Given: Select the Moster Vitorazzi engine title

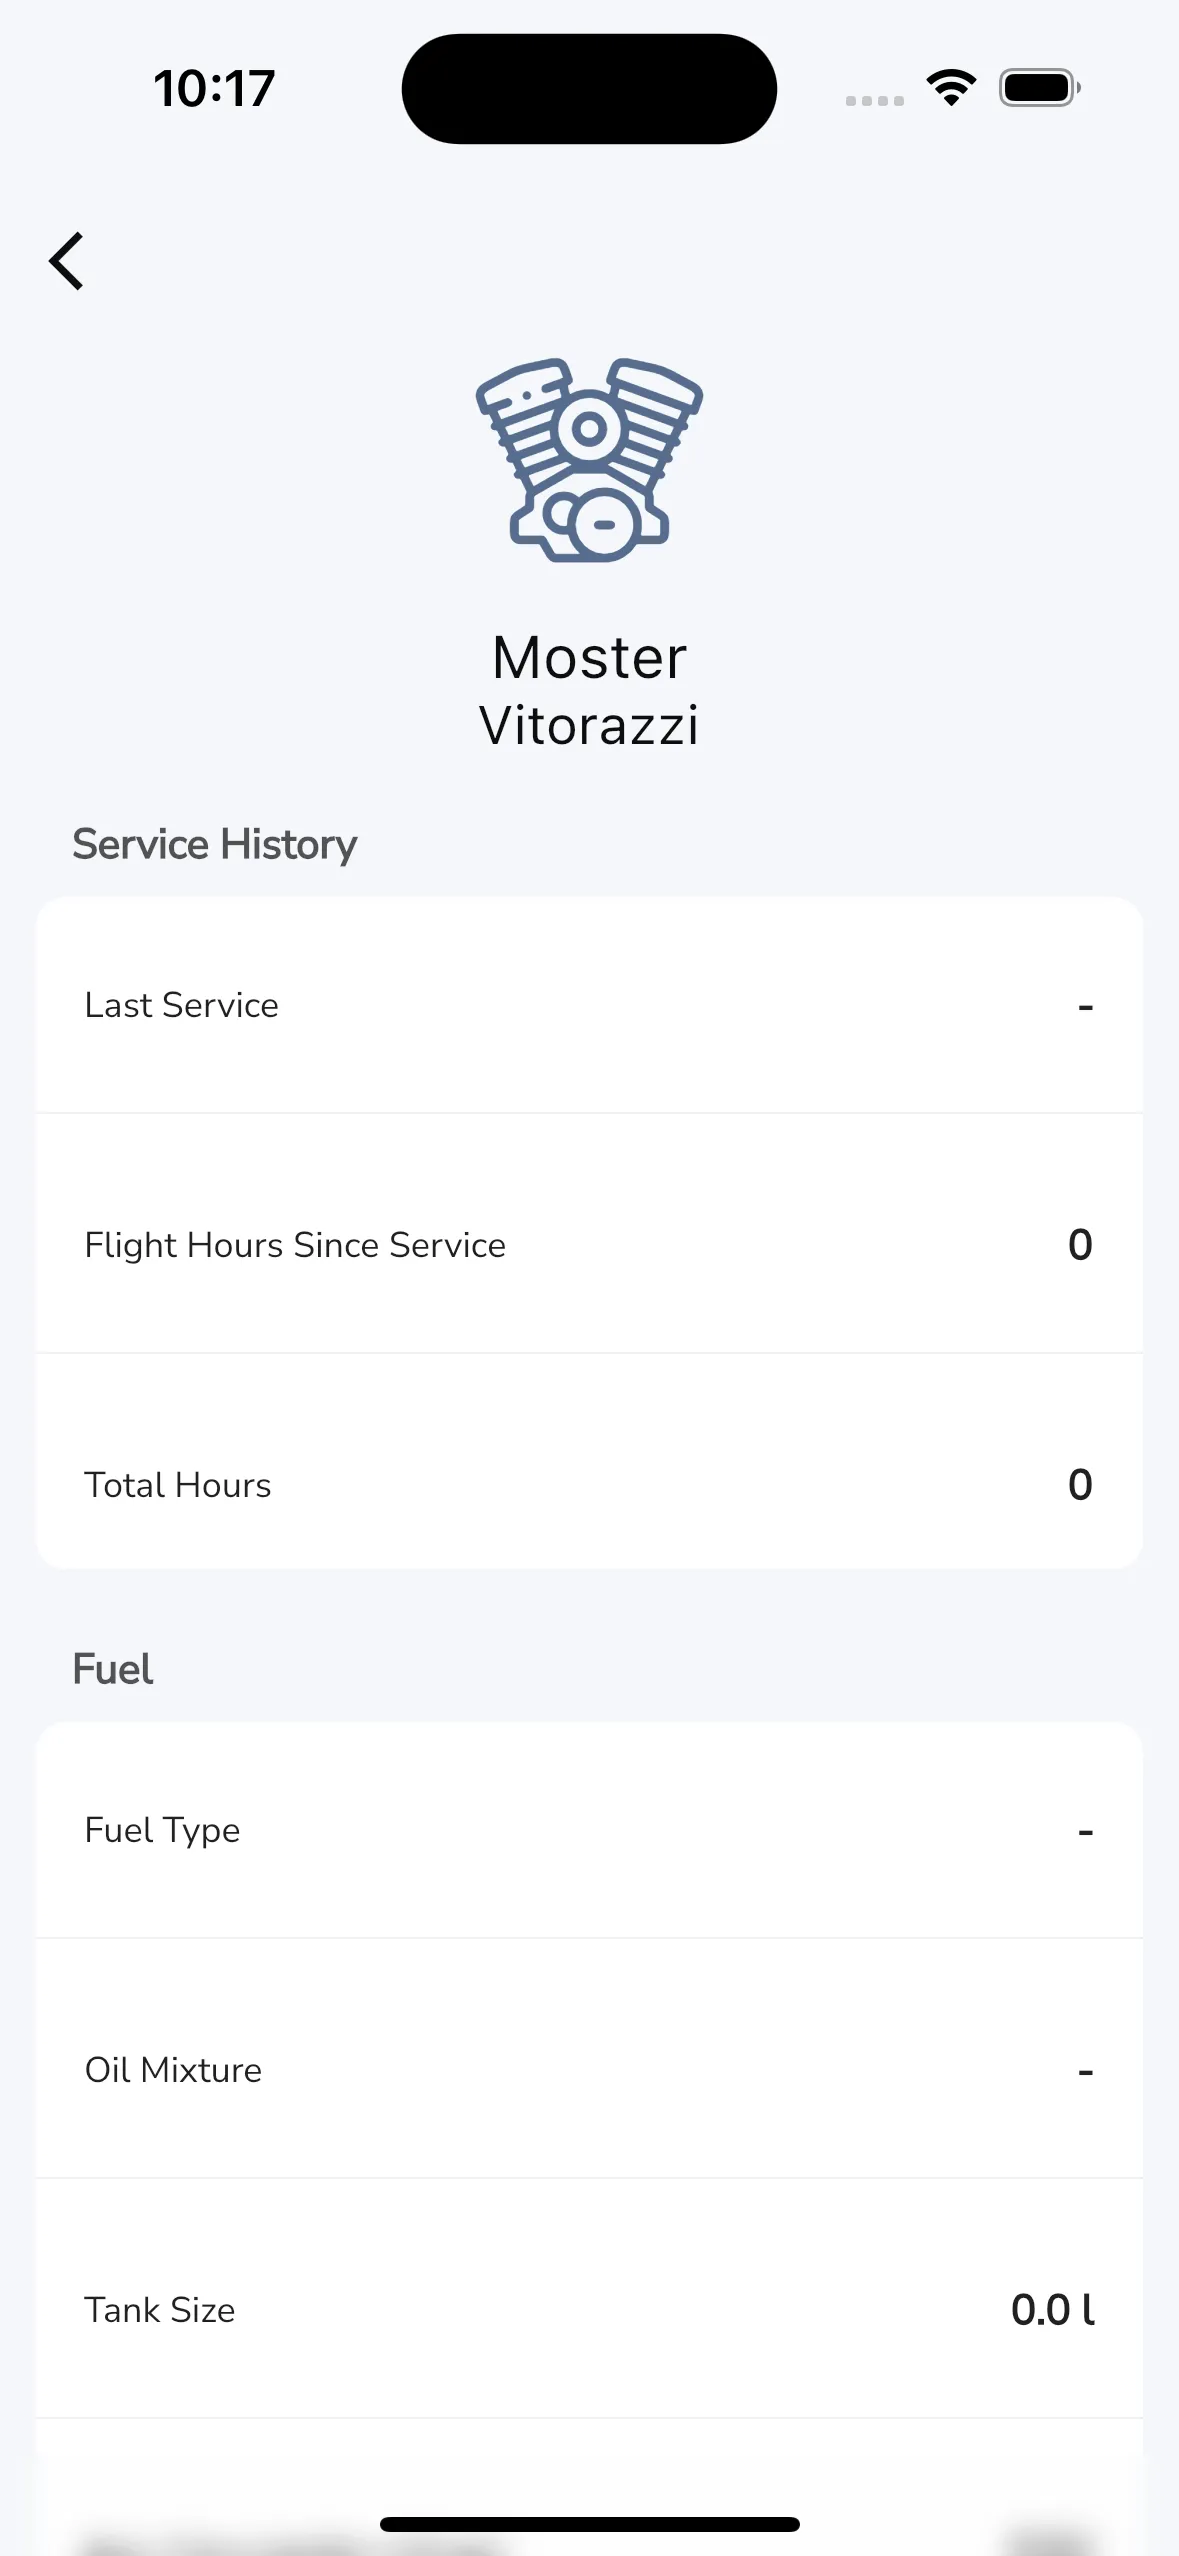Looking at the screenshot, I should tap(589, 691).
